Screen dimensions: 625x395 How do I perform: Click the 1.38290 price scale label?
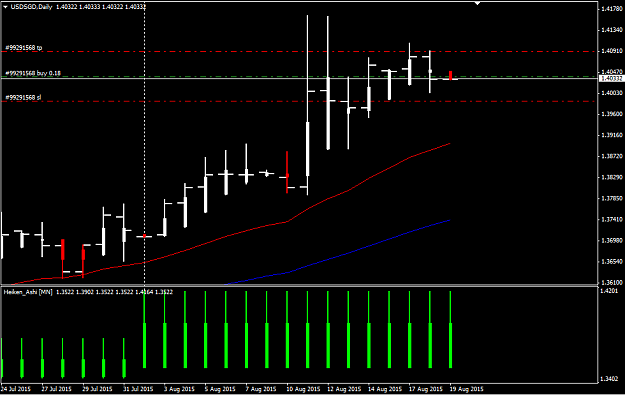[x=612, y=177]
